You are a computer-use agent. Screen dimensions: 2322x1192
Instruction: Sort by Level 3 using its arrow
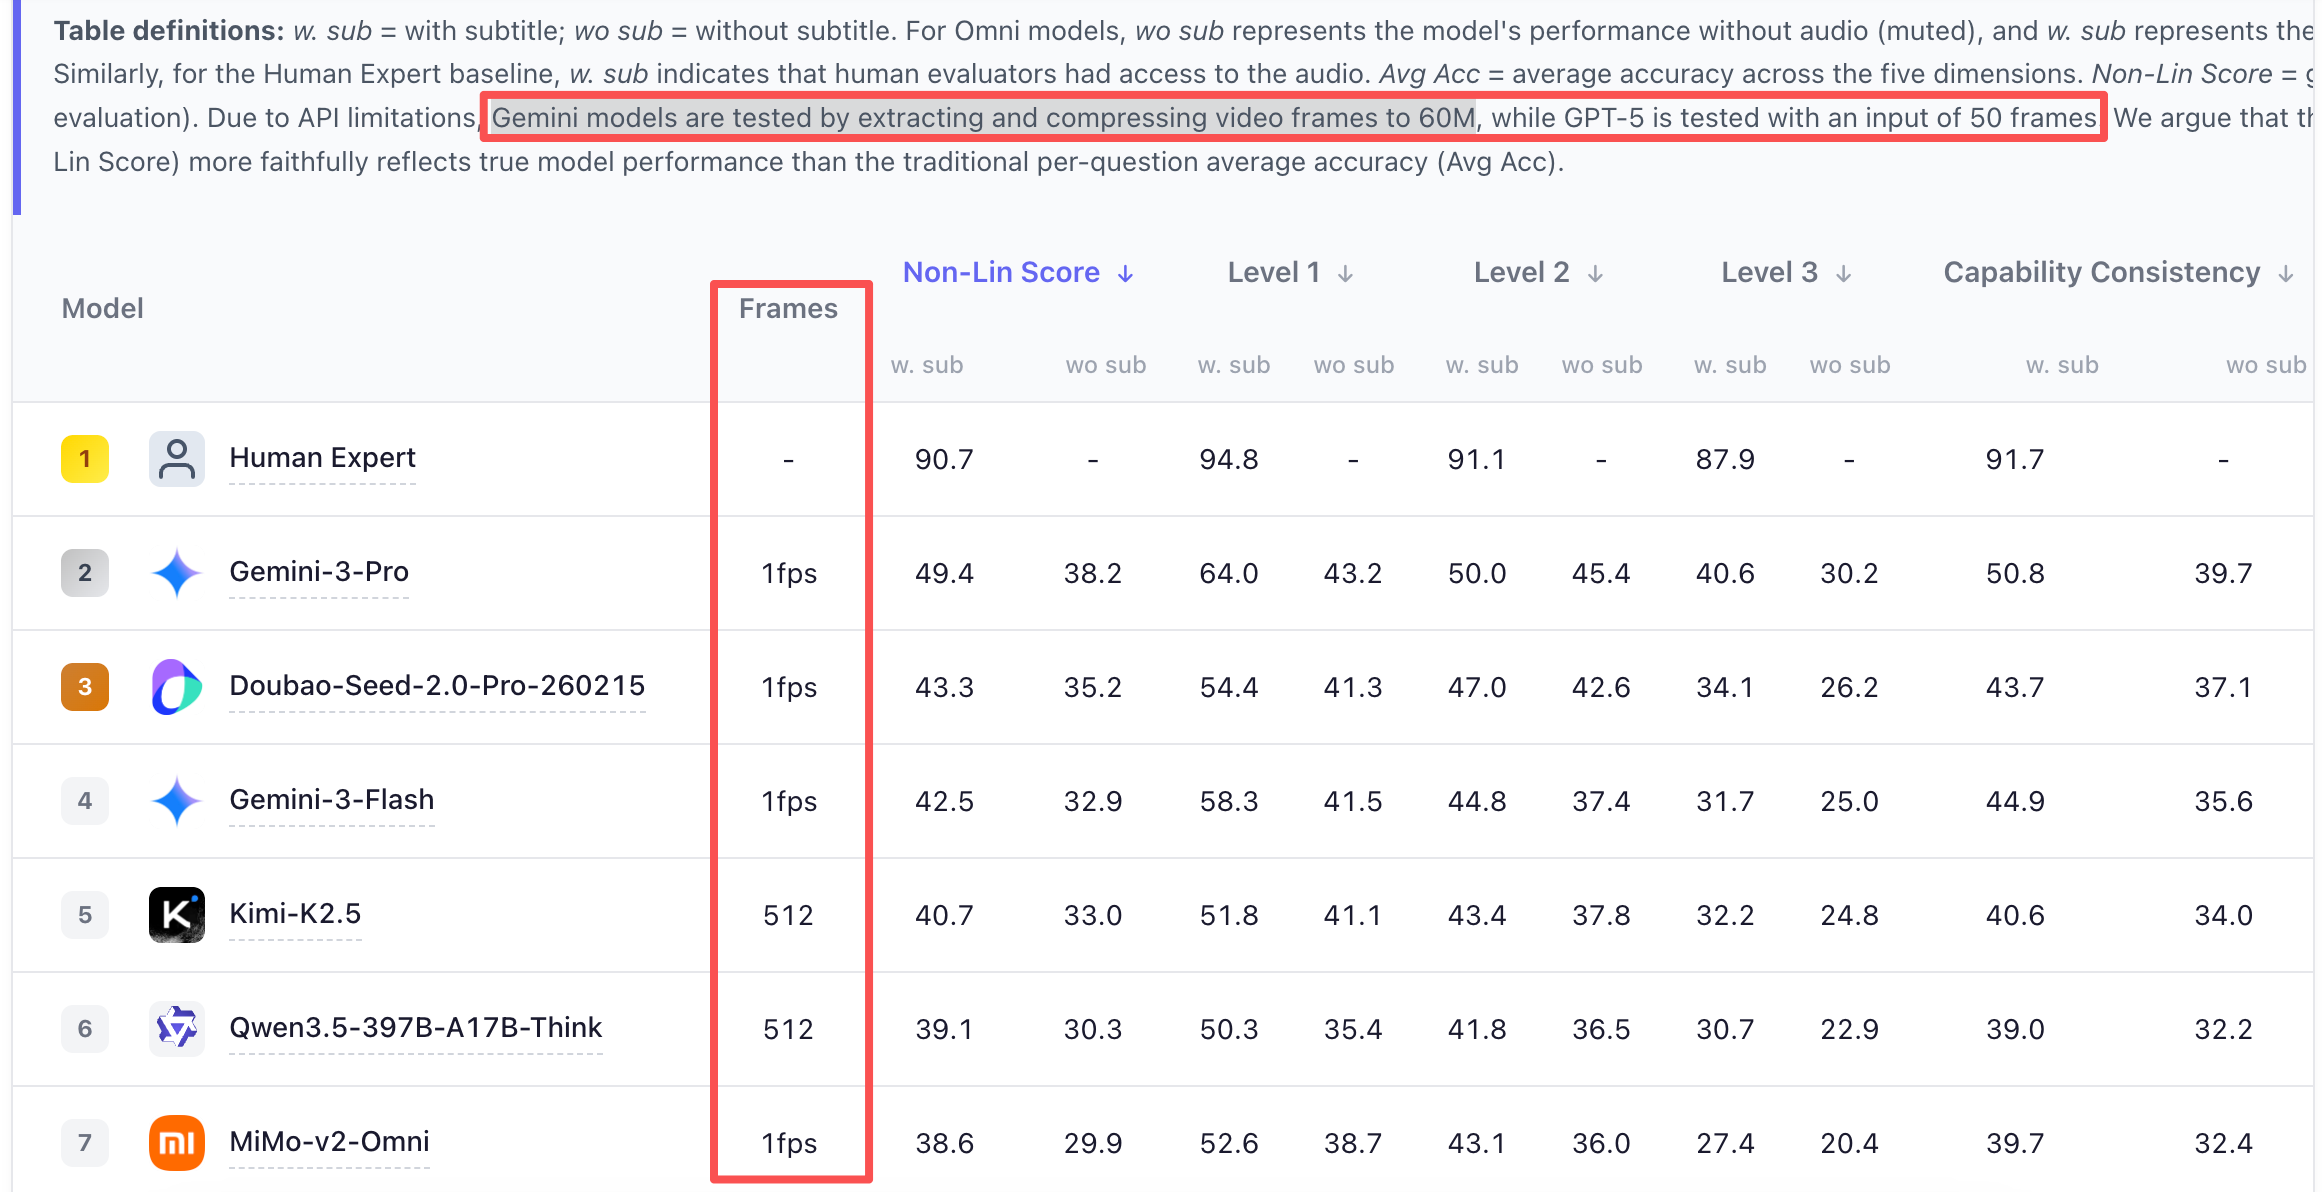(1844, 274)
